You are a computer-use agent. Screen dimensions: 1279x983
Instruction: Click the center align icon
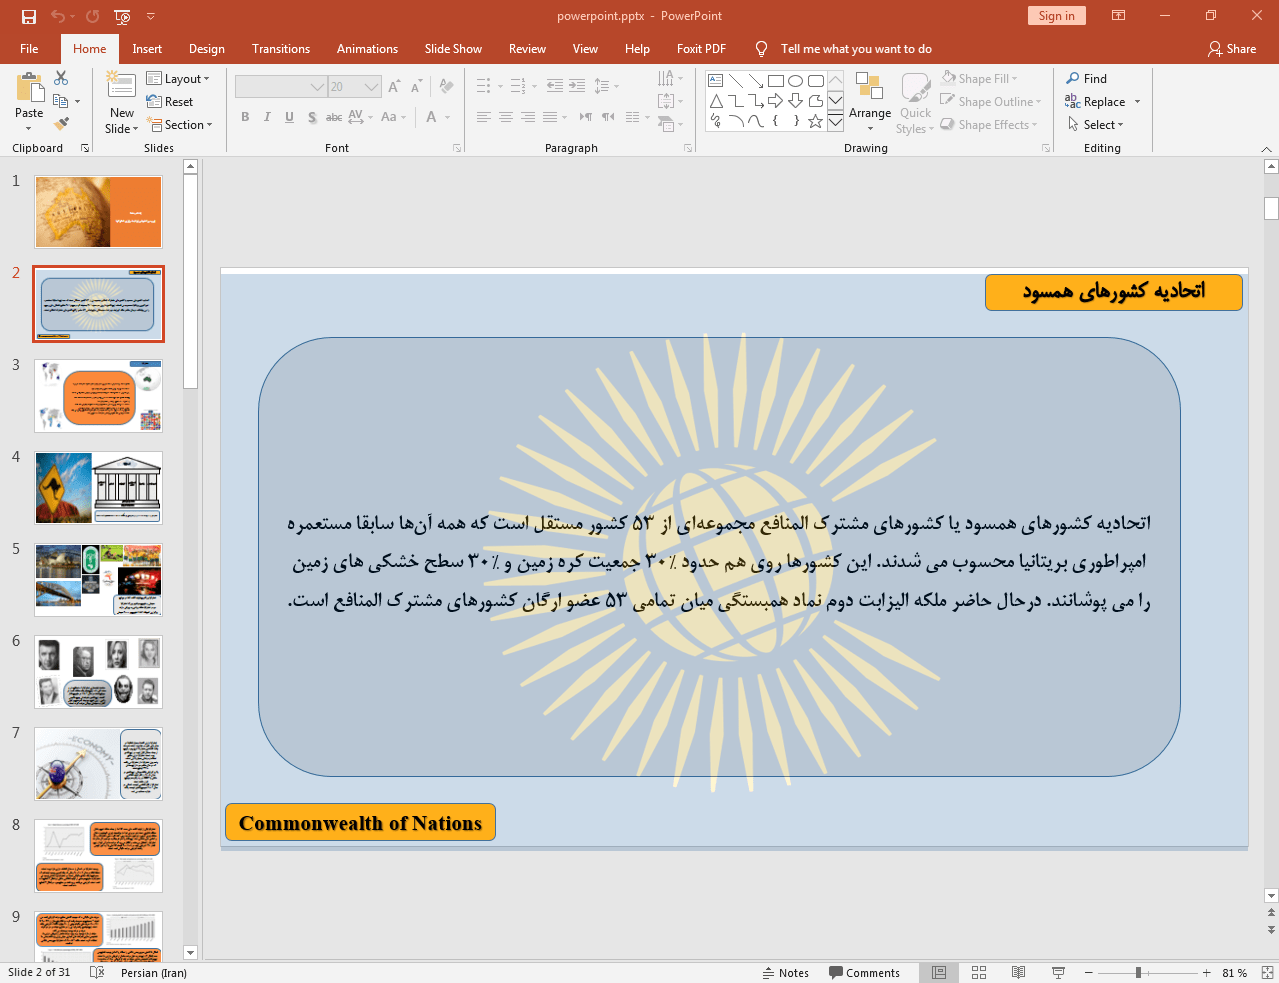click(506, 117)
